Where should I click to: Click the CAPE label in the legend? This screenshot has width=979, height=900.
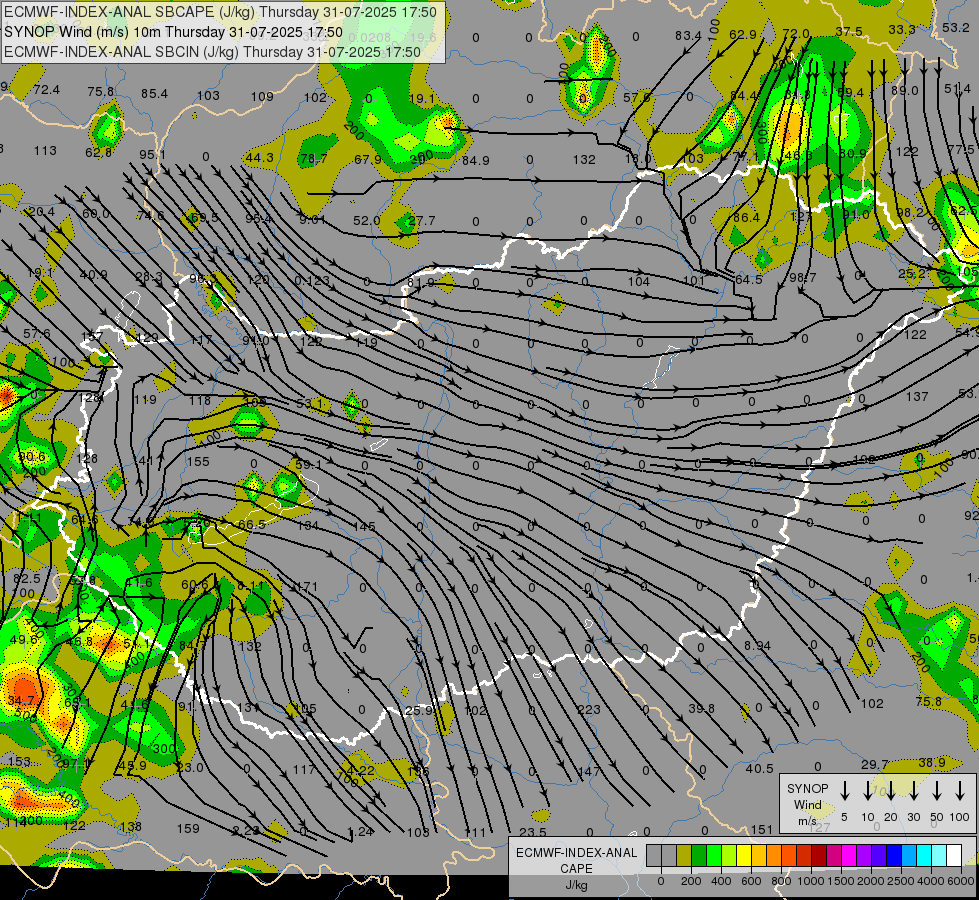click(x=576, y=868)
